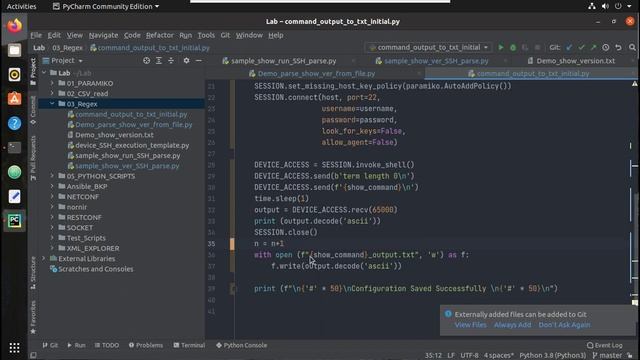Start debugging with the bug icon
Screen dimensions: 640x360
coord(513,47)
